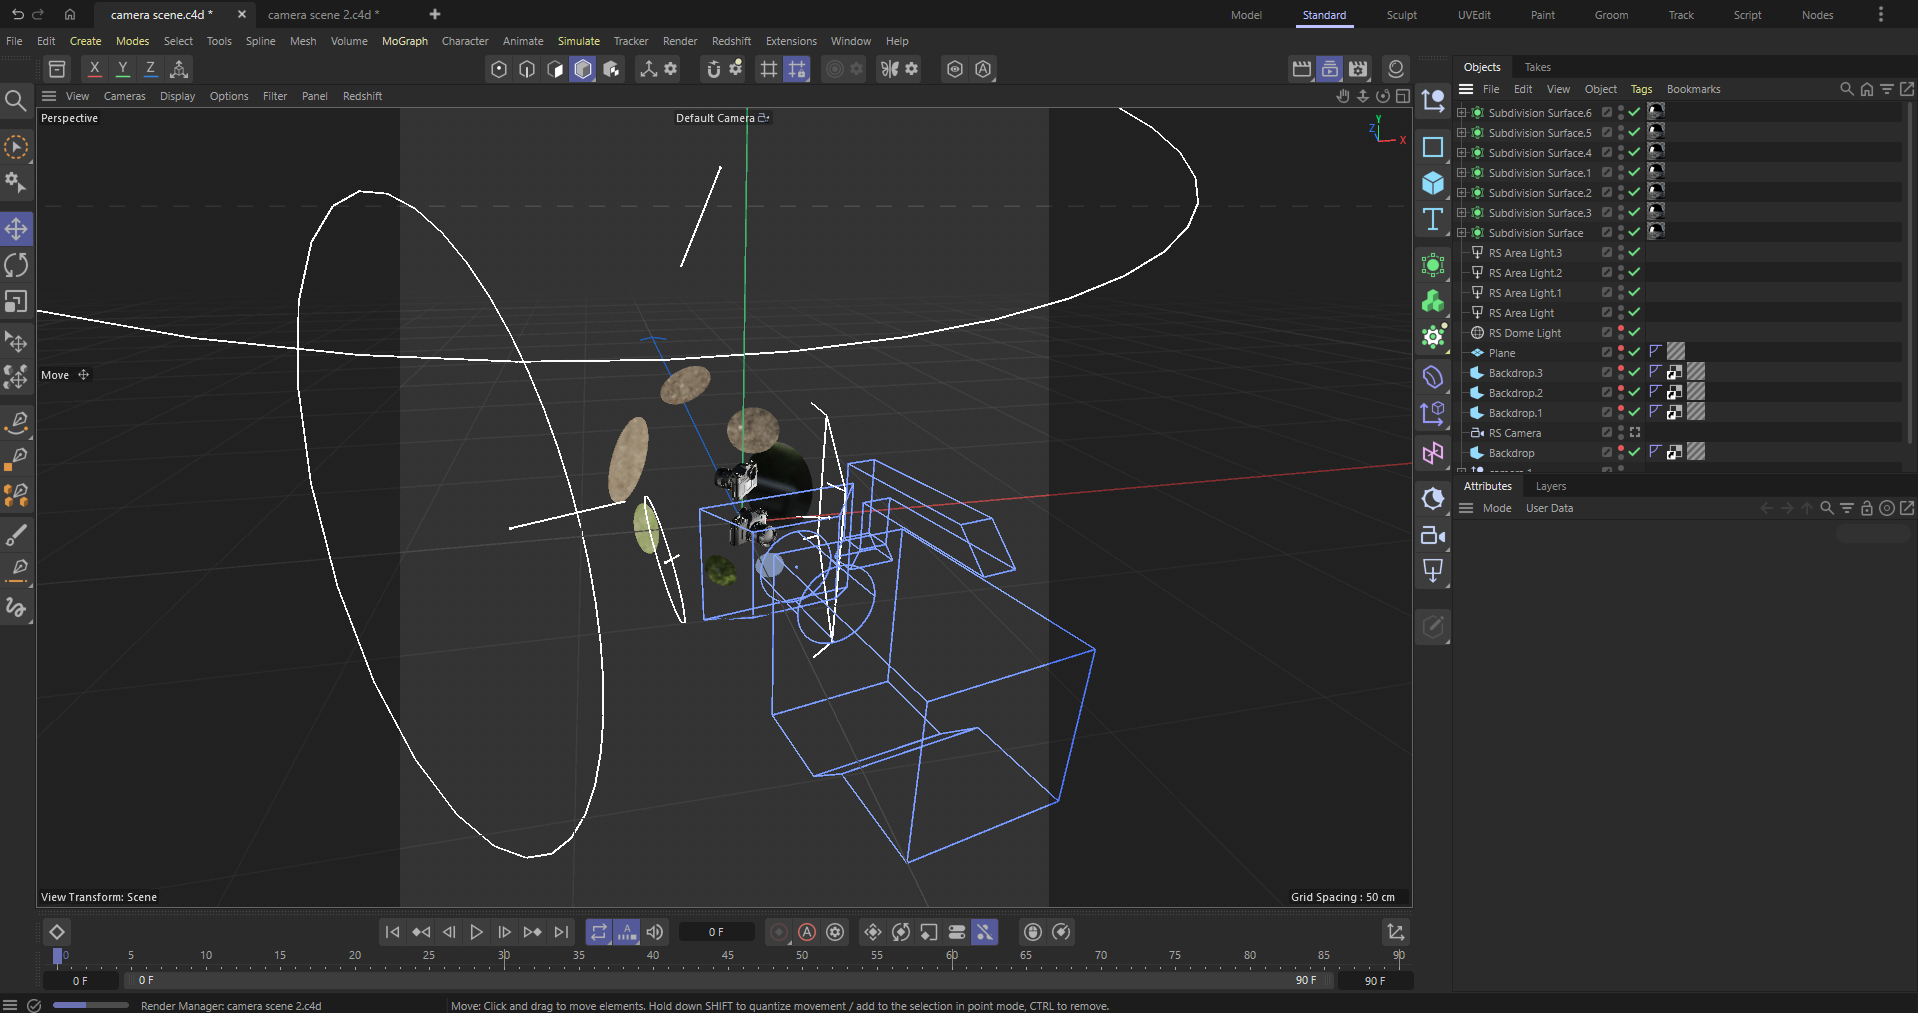Open the Cameras viewport menu
This screenshot has height=1013, width=1918.
pos(124,96)
